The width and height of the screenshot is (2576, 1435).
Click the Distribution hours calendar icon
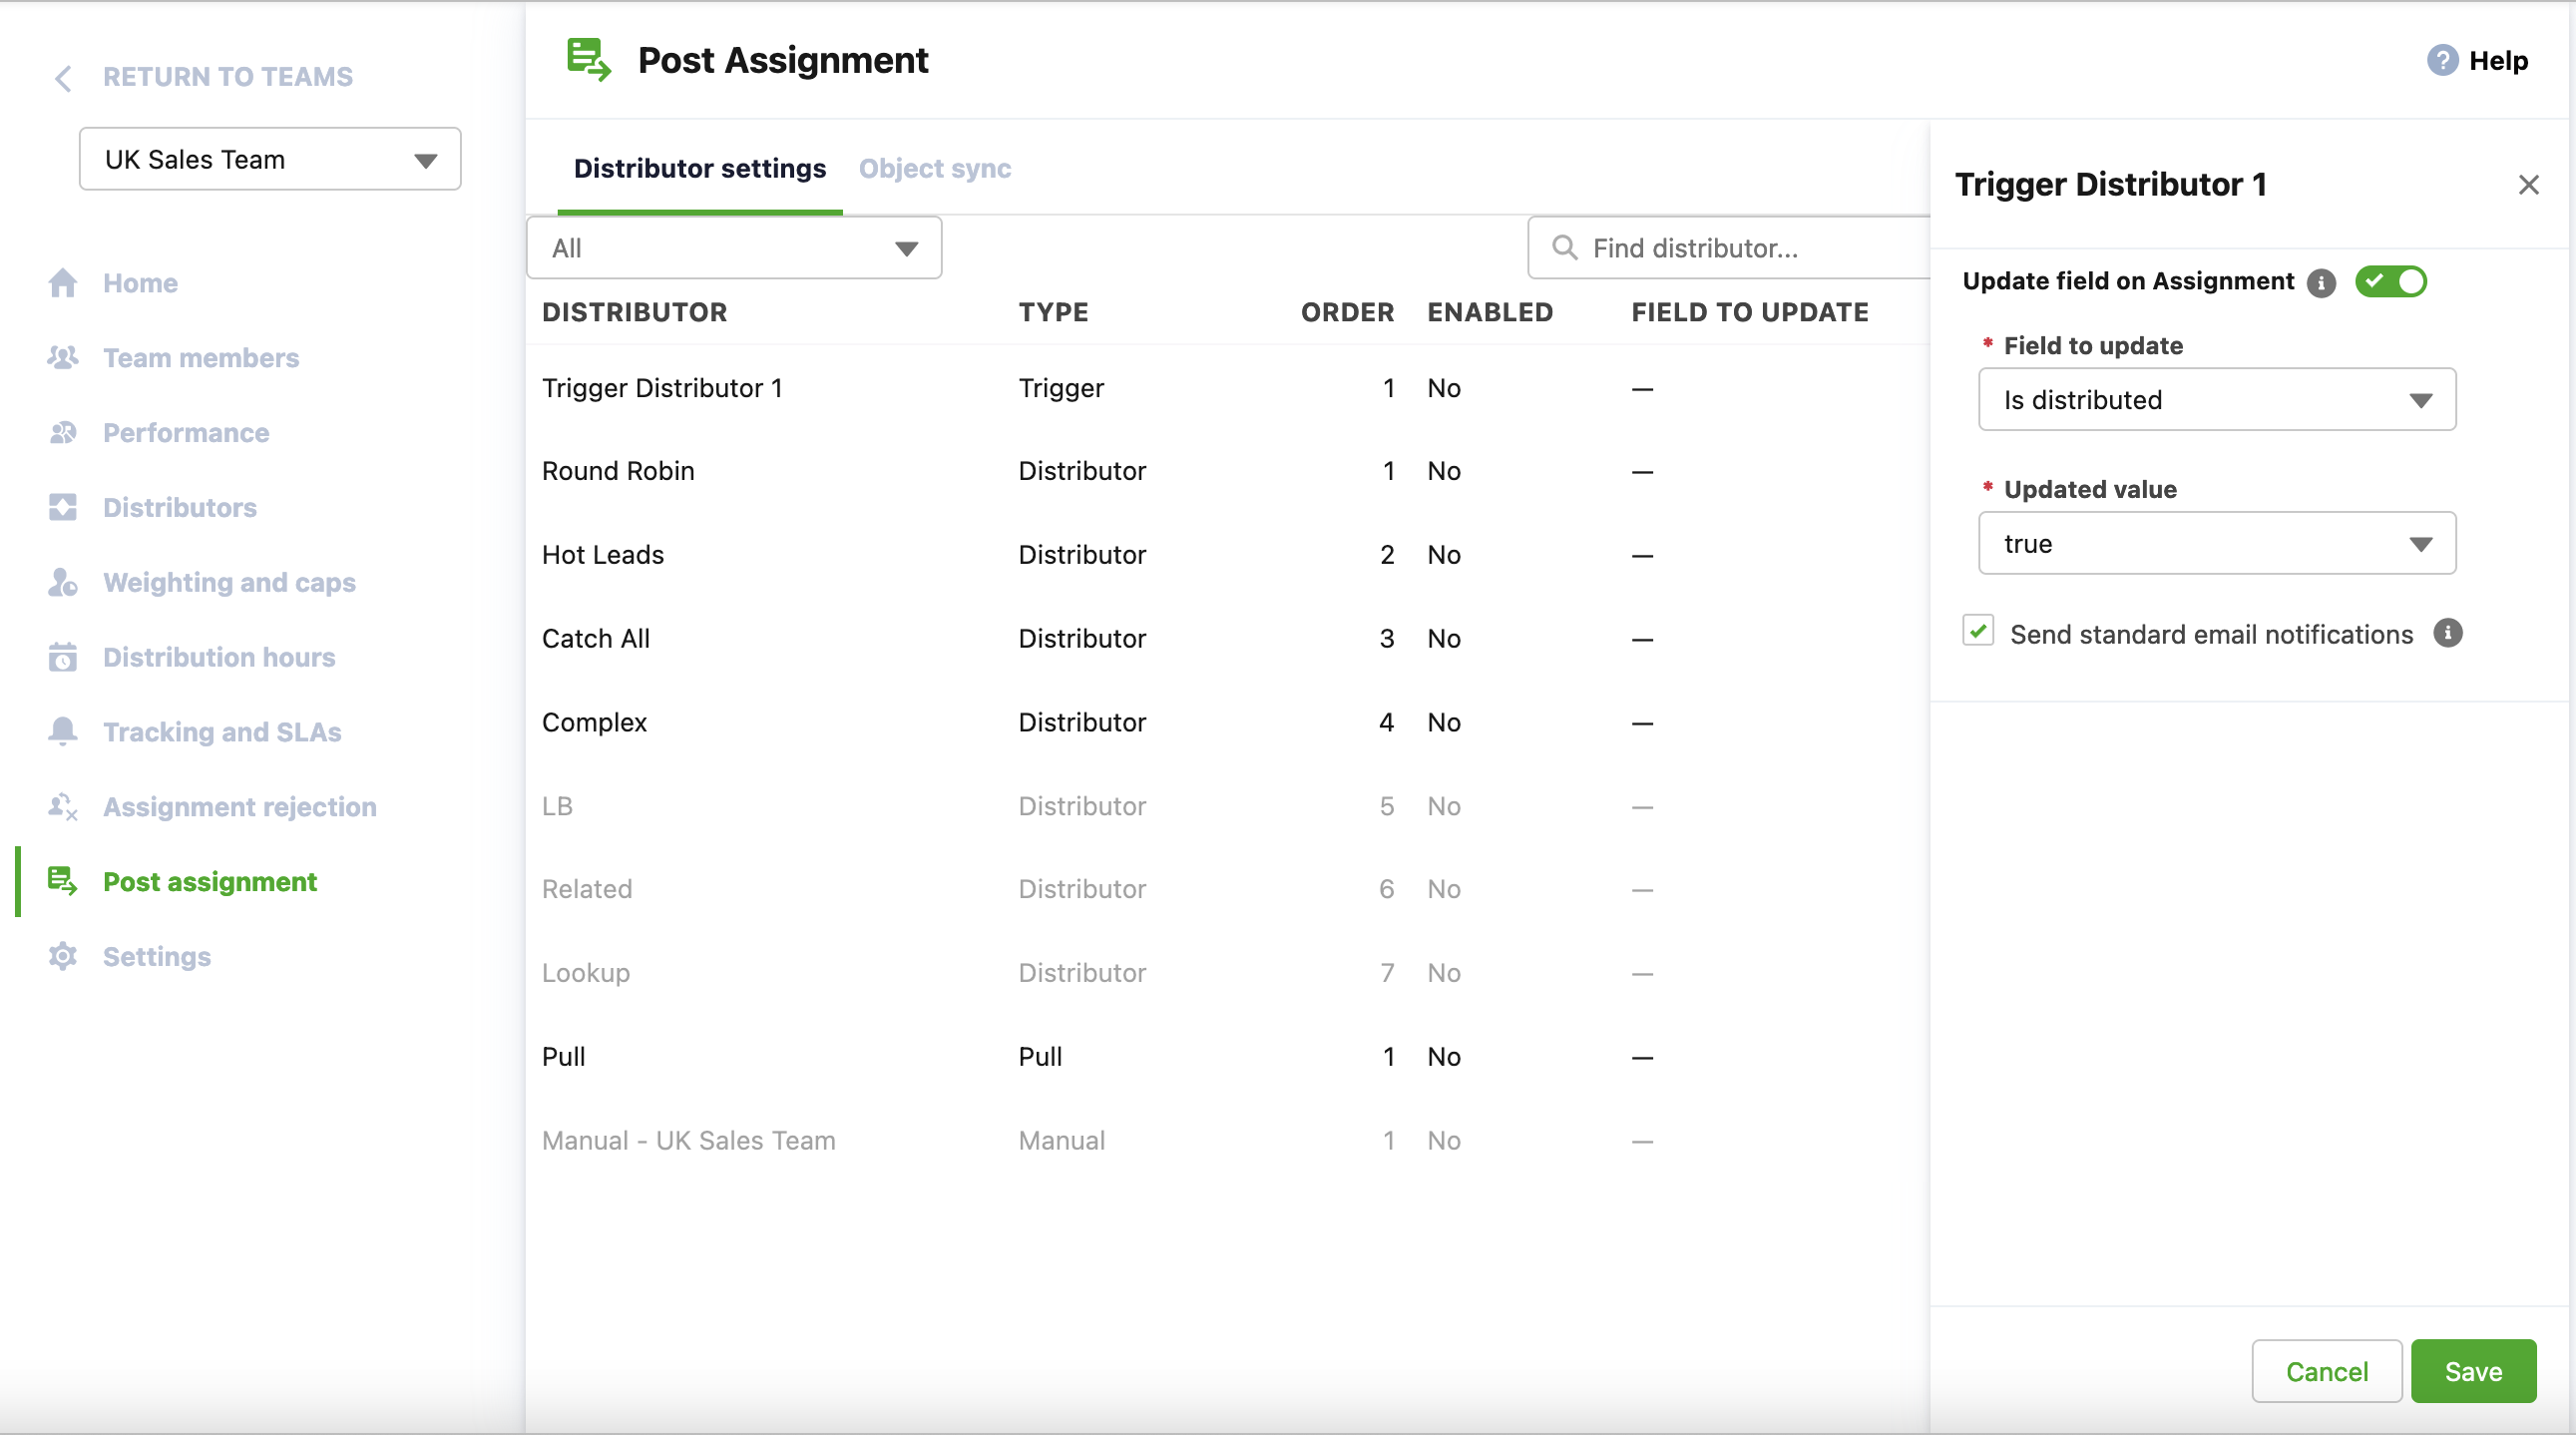coord(63,657)
